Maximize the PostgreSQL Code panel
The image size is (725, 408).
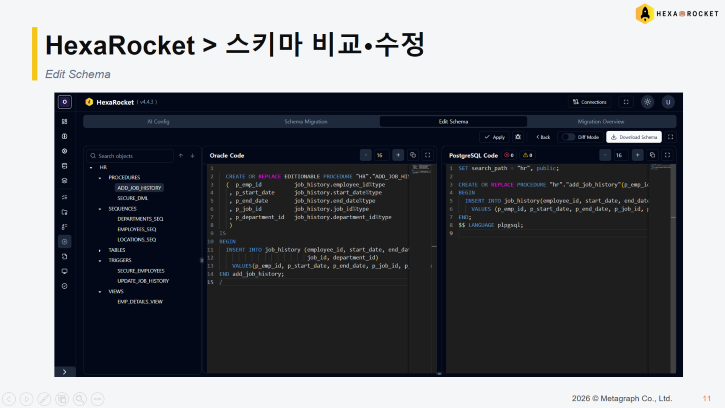tap(667, 155)
